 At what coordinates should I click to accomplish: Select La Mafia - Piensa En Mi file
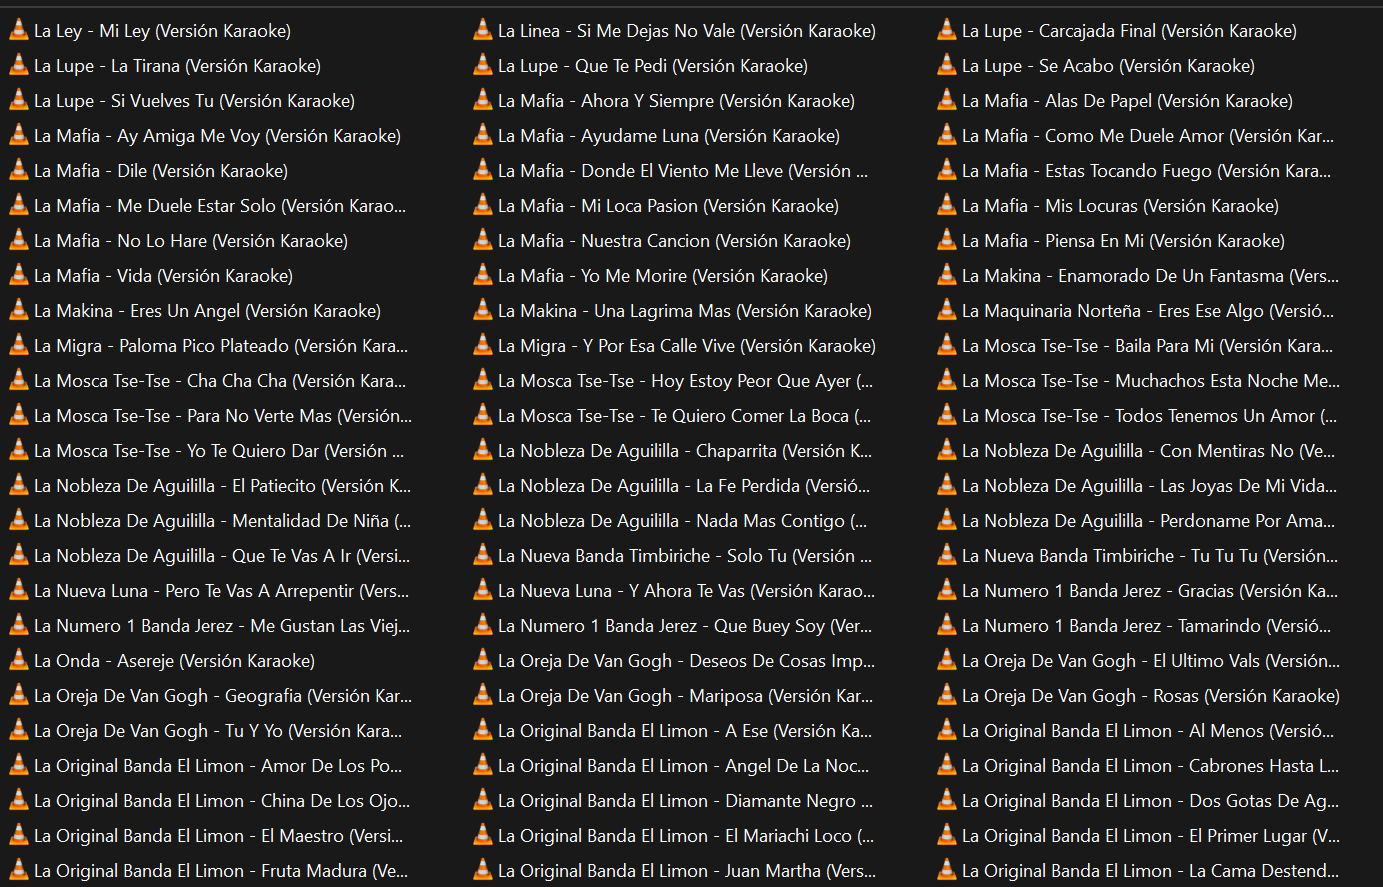(1123, 241)
